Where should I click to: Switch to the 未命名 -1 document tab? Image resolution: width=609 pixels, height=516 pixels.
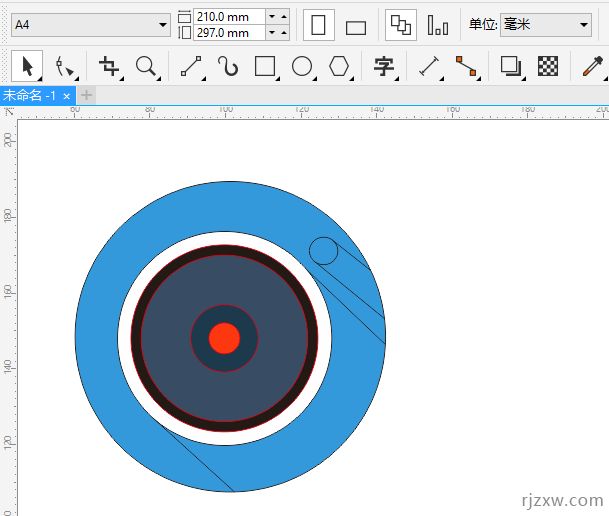(x=29, y=96)
